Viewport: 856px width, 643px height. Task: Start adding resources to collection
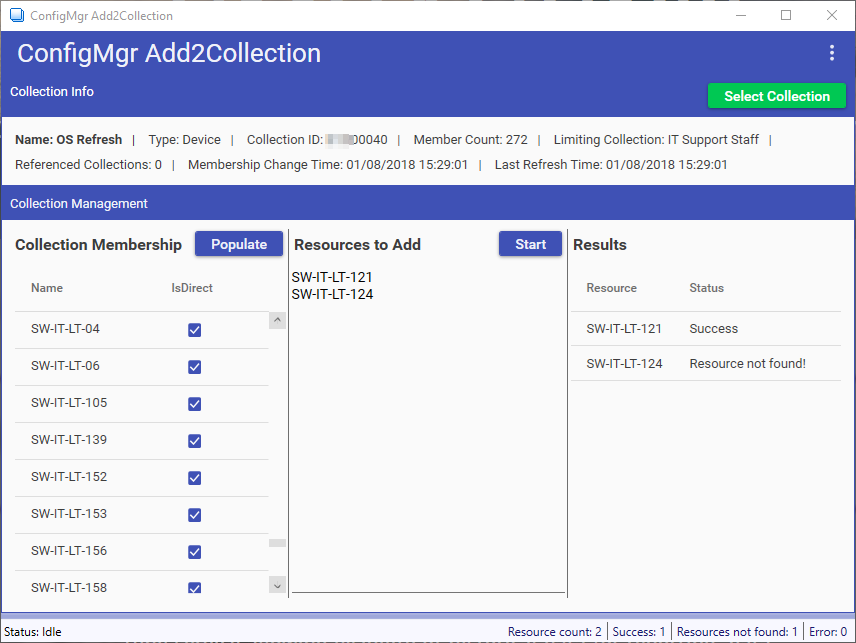530,244
